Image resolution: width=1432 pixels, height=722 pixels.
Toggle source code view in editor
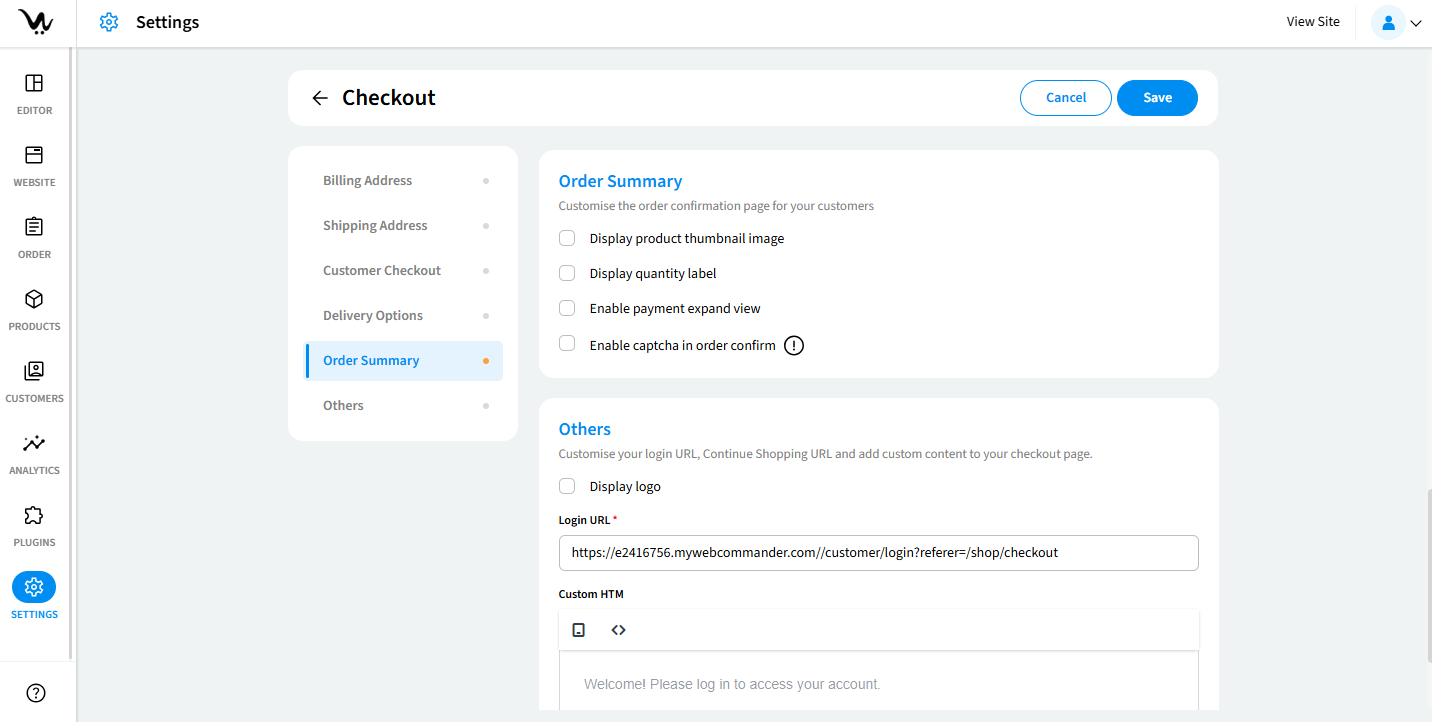(x=618, y=630)
